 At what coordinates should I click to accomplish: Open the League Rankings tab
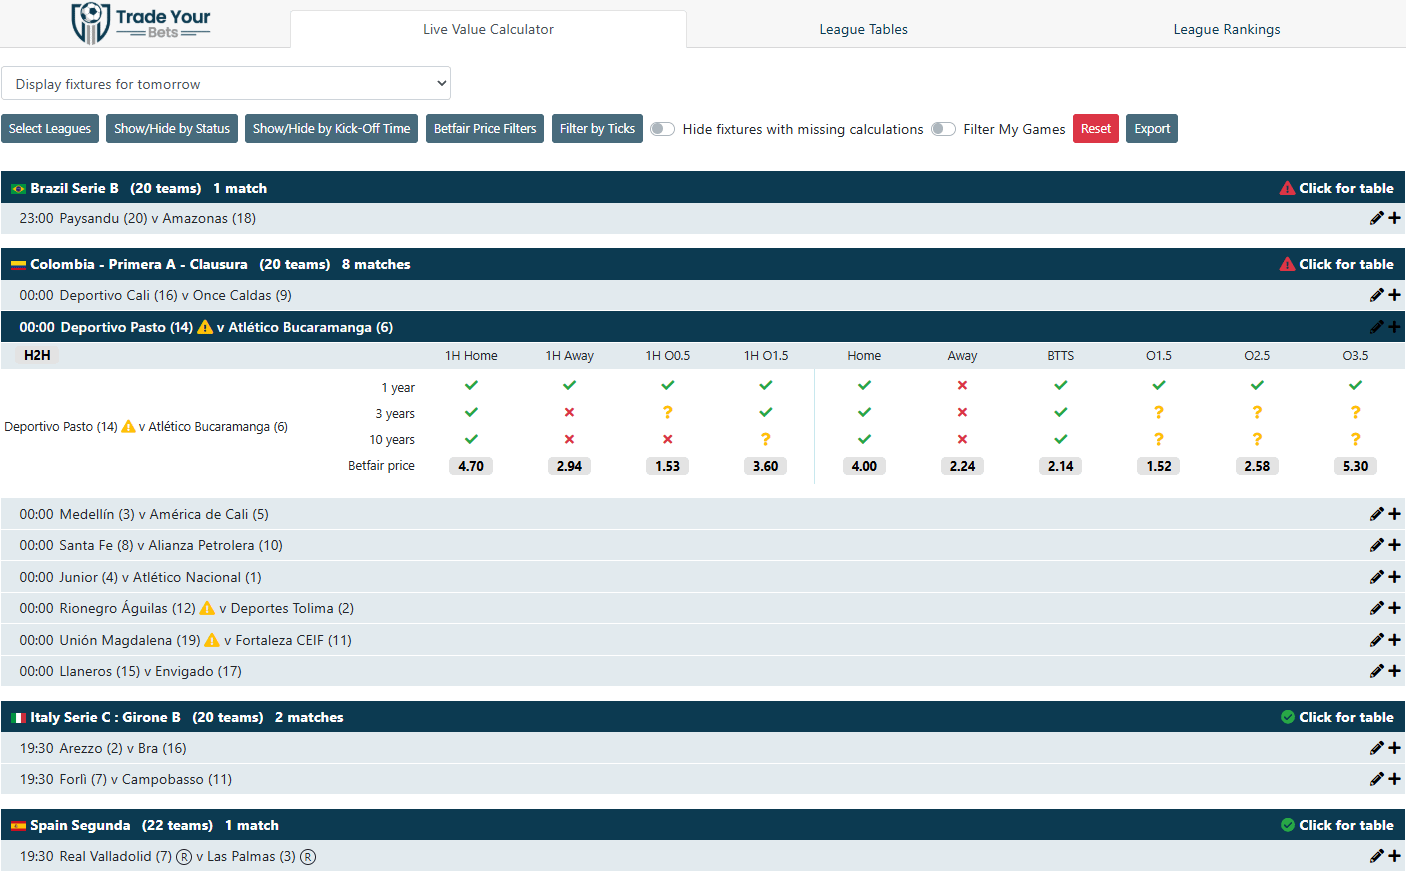click(1227, 29)
